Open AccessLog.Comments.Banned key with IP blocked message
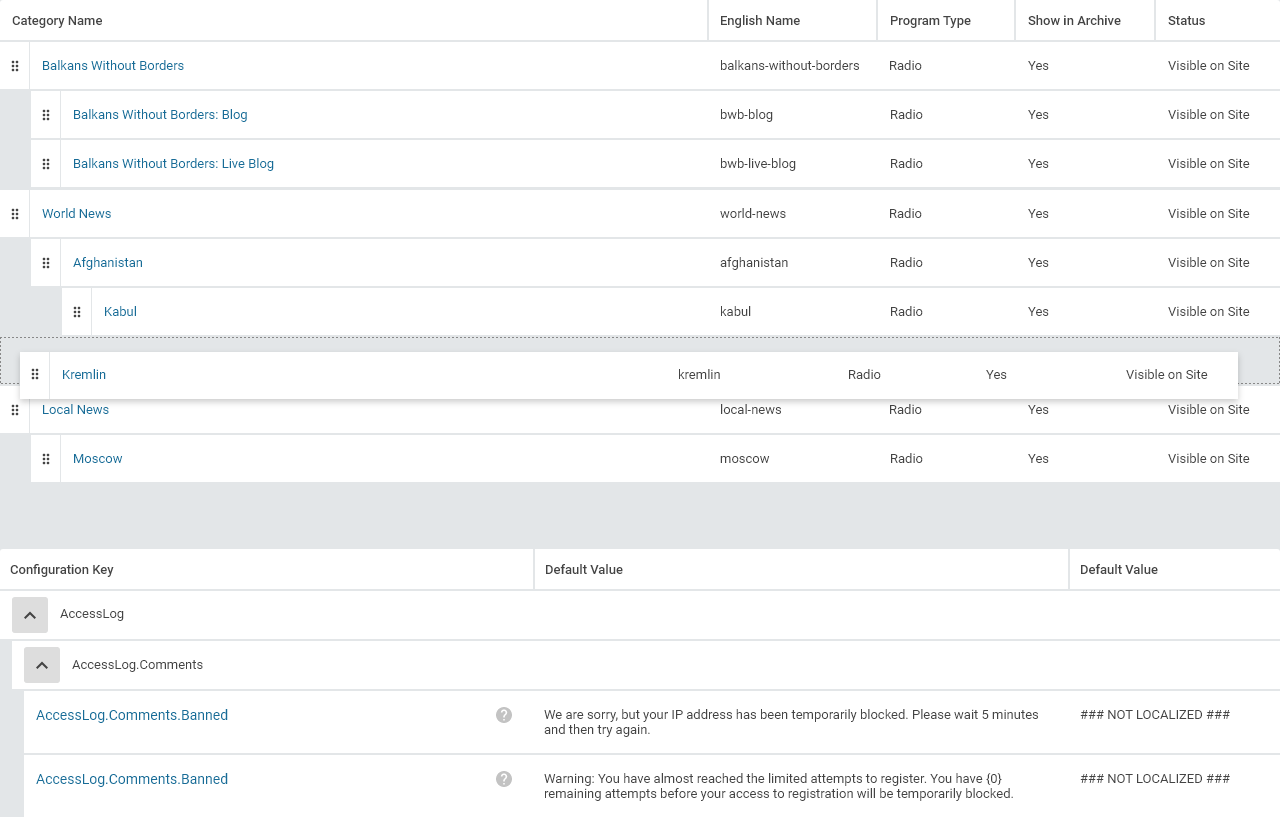Screen dimensions: 1280x817 coord(132,715)
